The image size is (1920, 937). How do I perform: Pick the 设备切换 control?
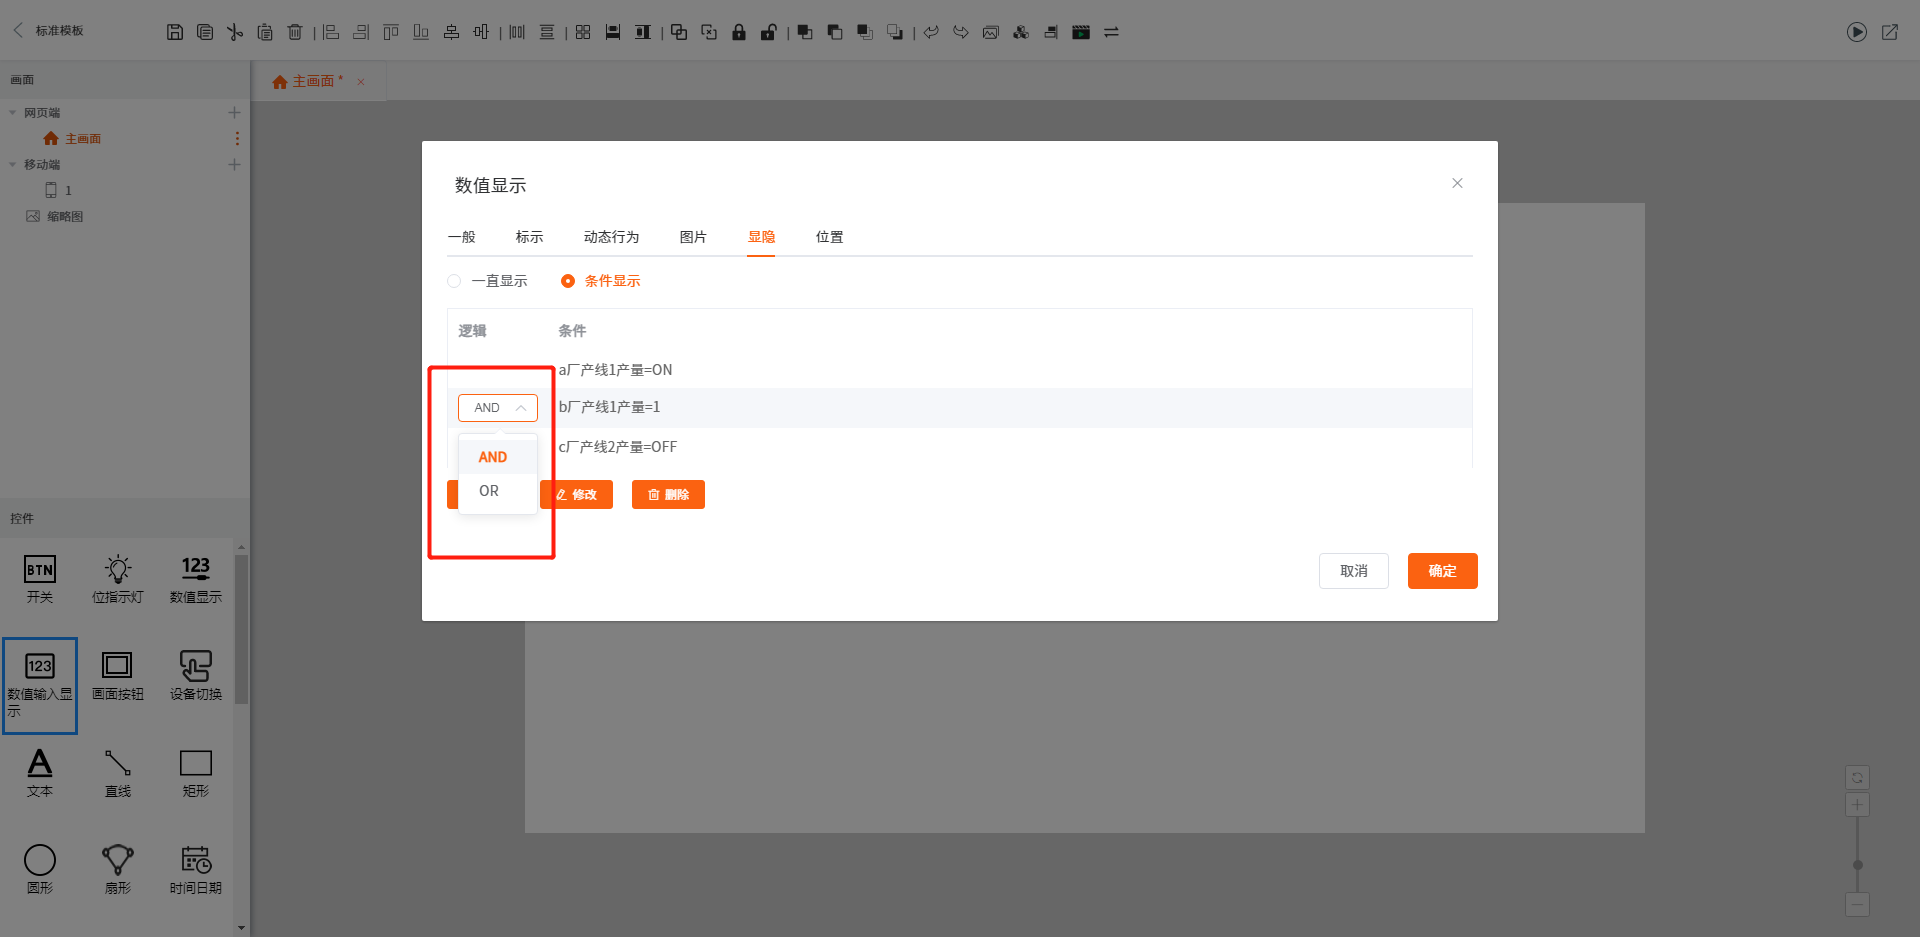[196, 676]
